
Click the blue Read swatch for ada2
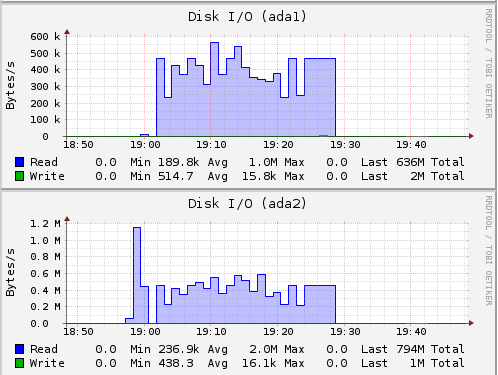pyautogui.click(x=19, y=349)
